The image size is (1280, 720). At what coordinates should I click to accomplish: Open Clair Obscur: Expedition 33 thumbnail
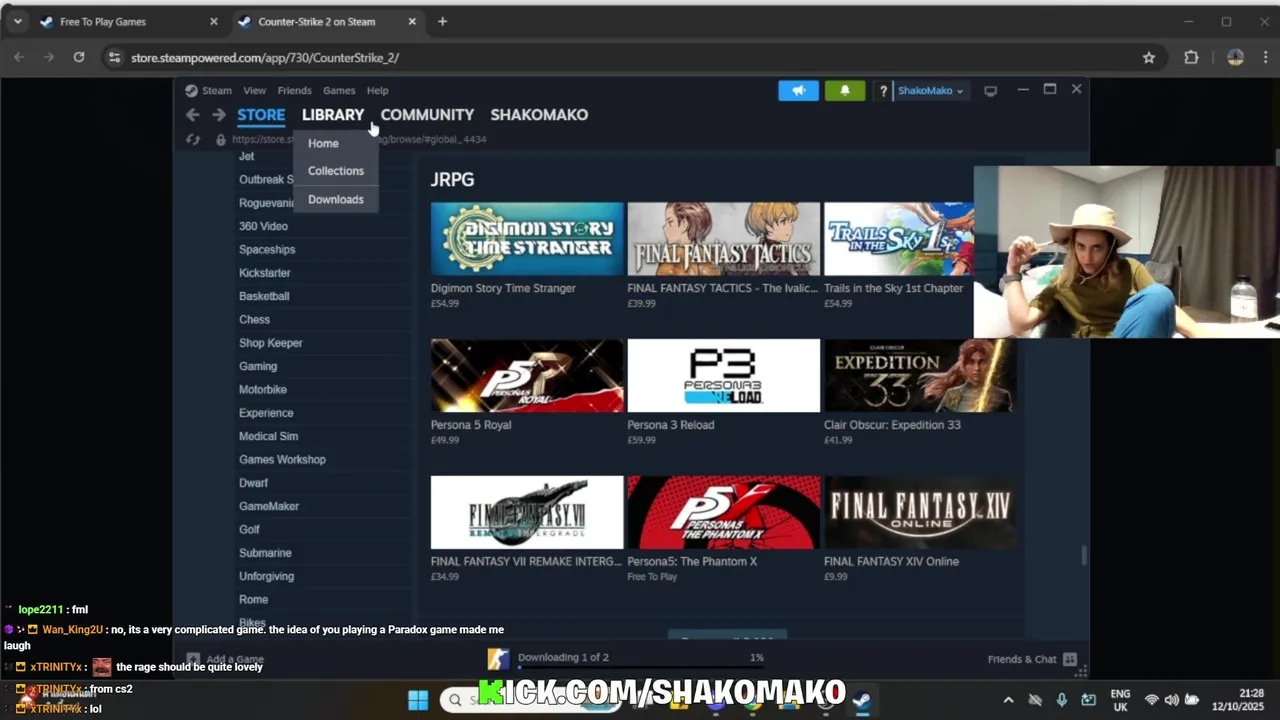pyautogui.click(x=920, y=375)
